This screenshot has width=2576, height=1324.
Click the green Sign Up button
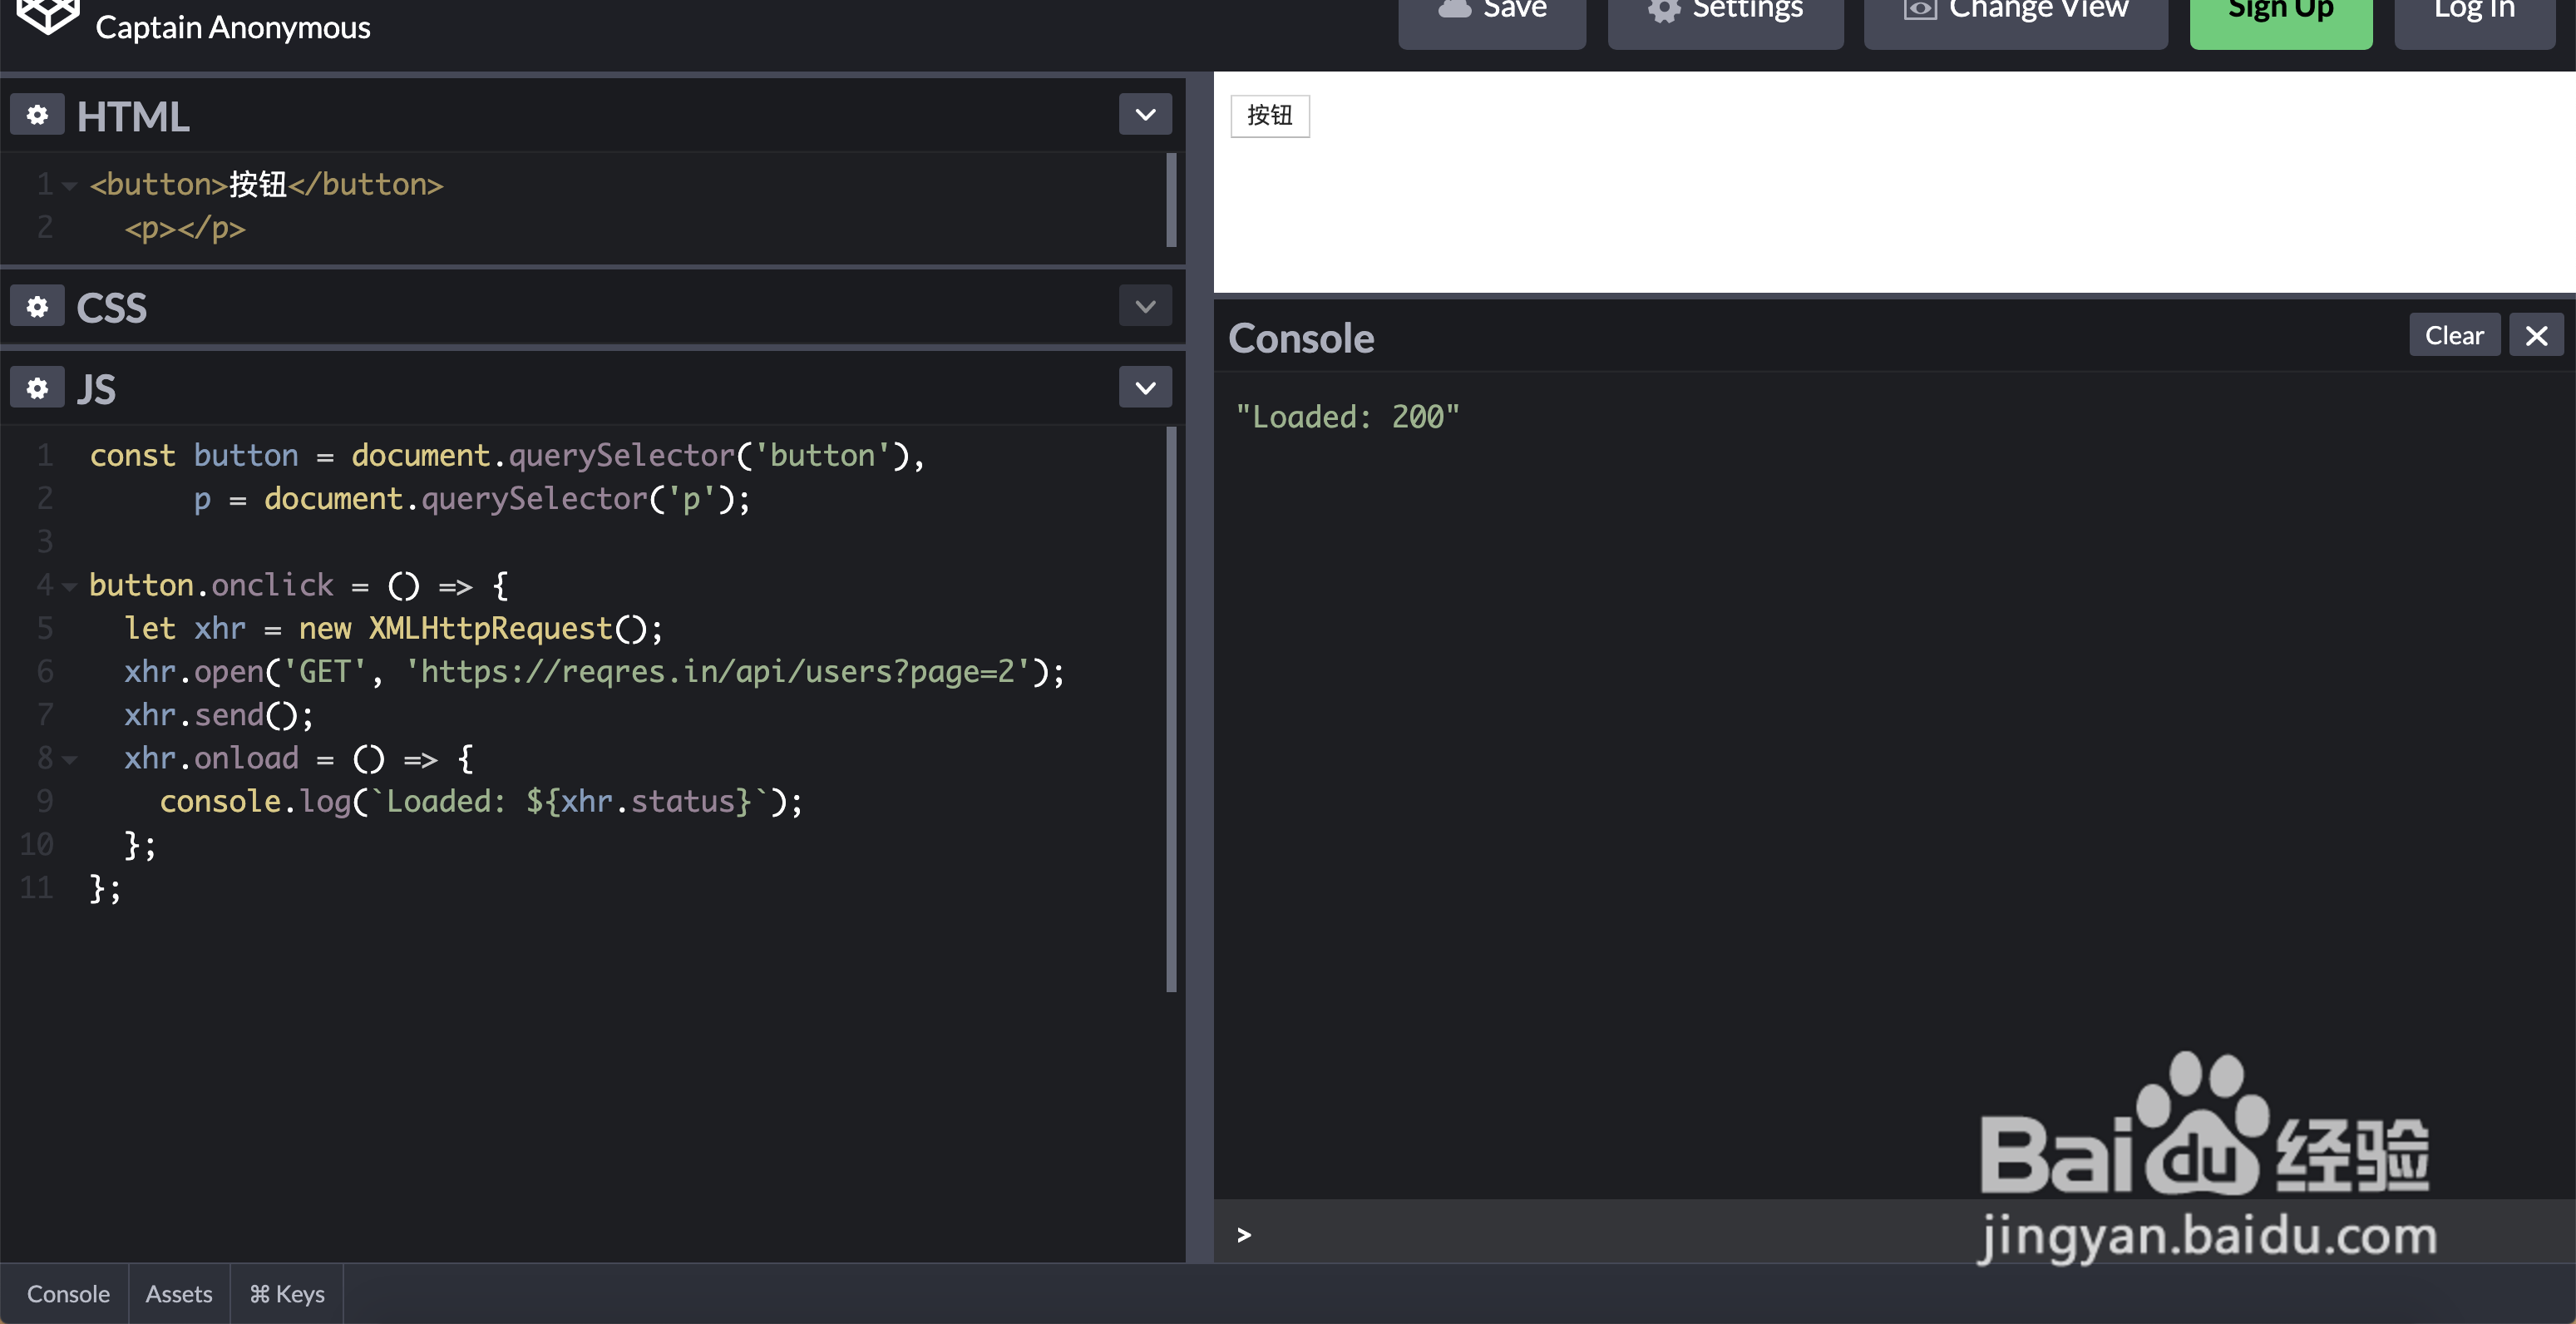(2280, 14)
